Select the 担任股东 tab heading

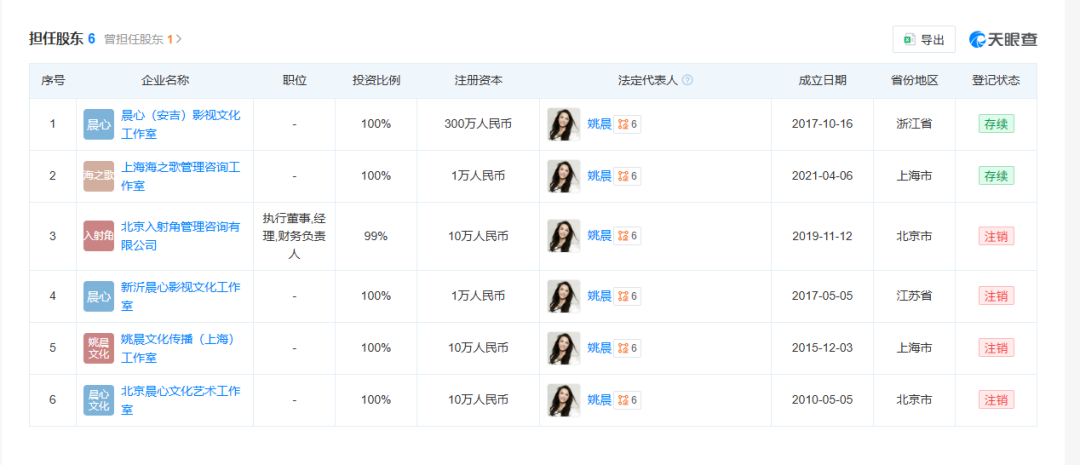(62, 39)
